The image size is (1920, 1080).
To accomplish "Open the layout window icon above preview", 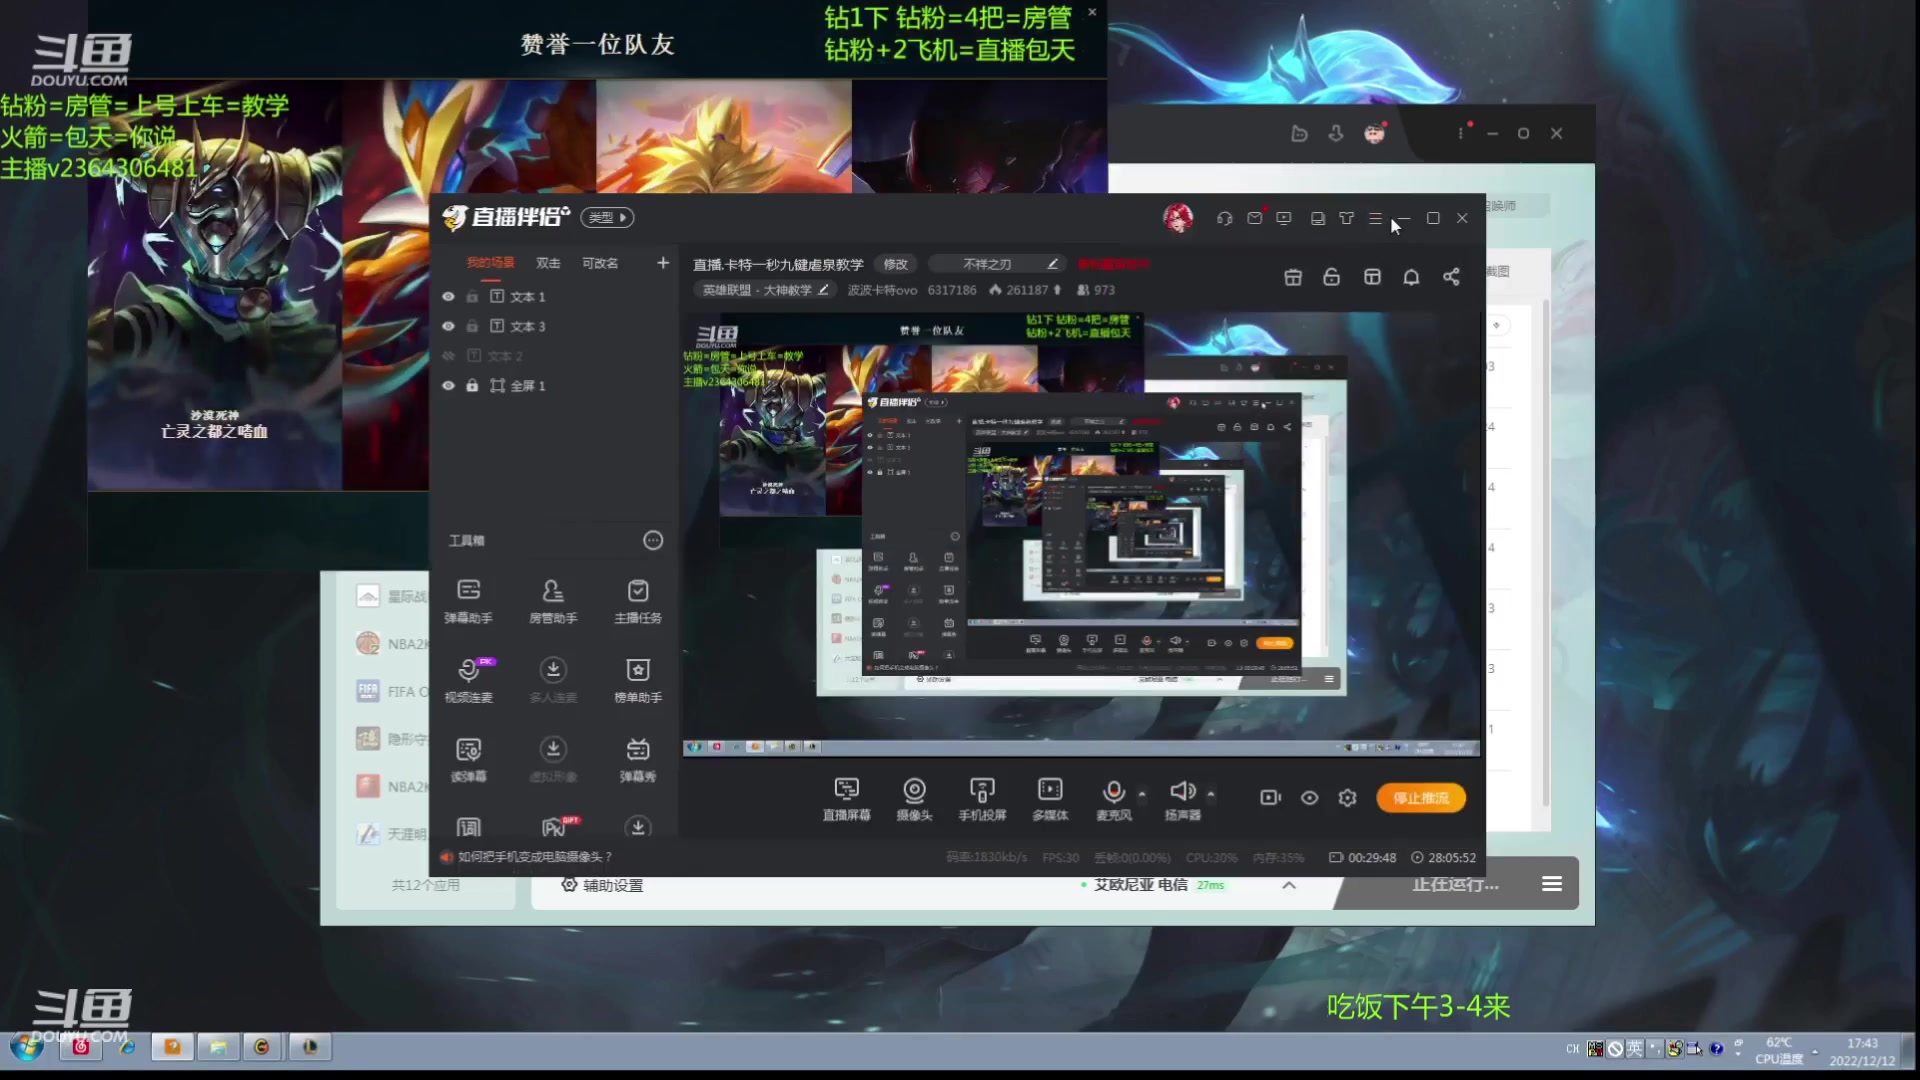I will 1372,277.
